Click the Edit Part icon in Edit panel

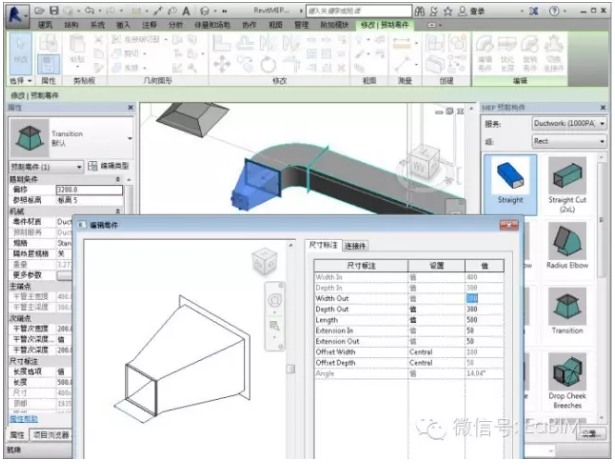[485, 53]
